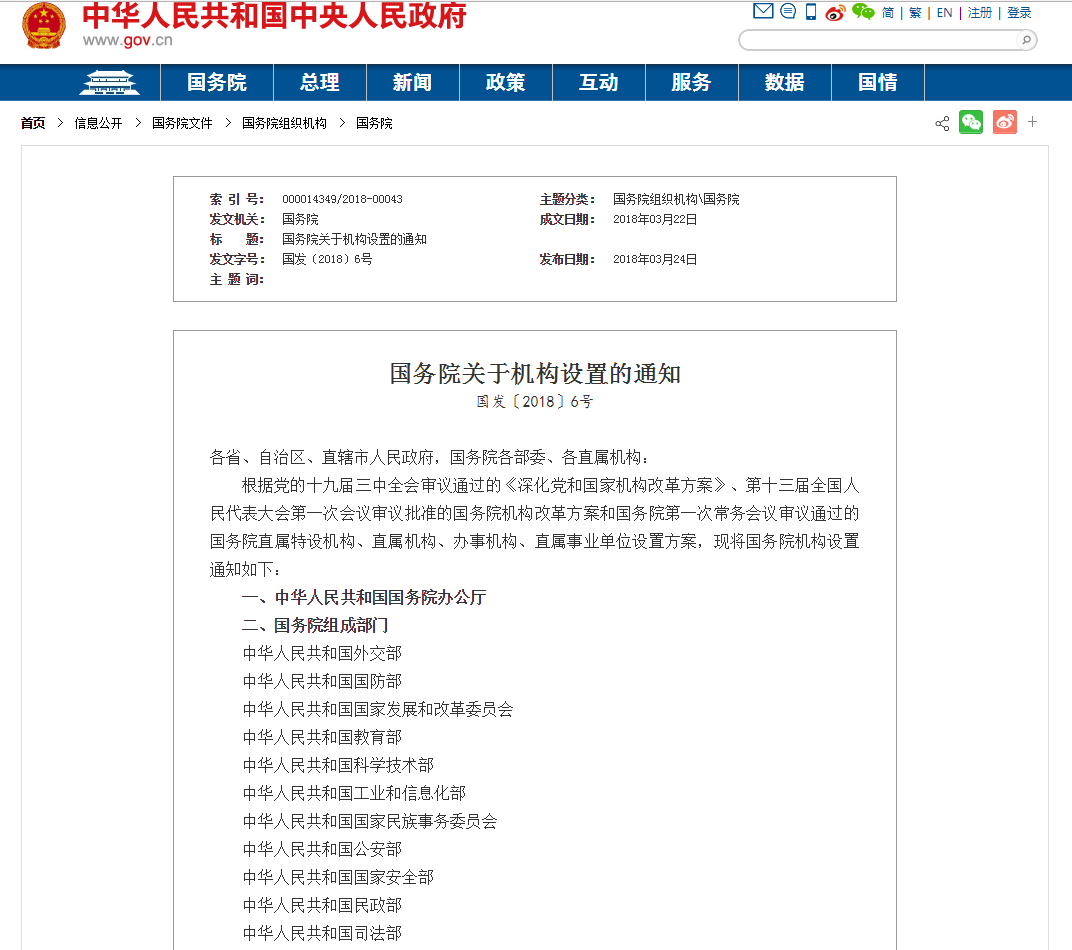Click the government building home icon in navbar
1072x950 pixels.
[x=109, y=83]
